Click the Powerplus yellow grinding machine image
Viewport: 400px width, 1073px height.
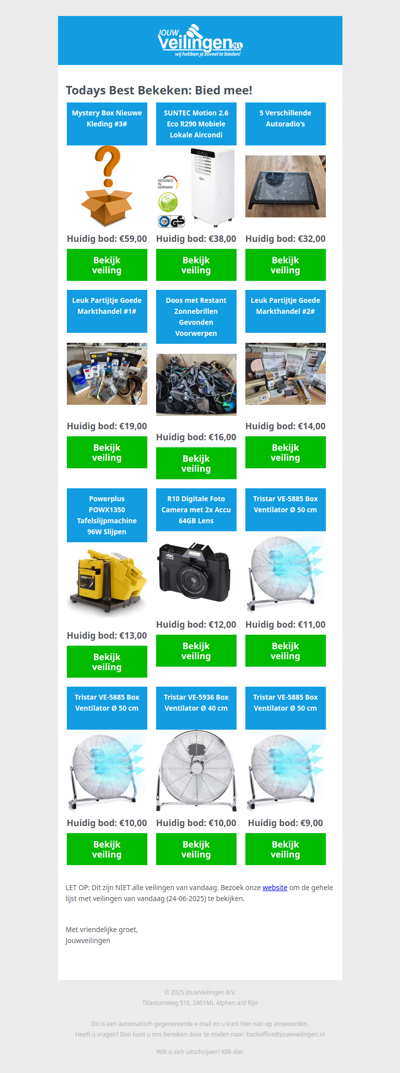click(107, 580)
